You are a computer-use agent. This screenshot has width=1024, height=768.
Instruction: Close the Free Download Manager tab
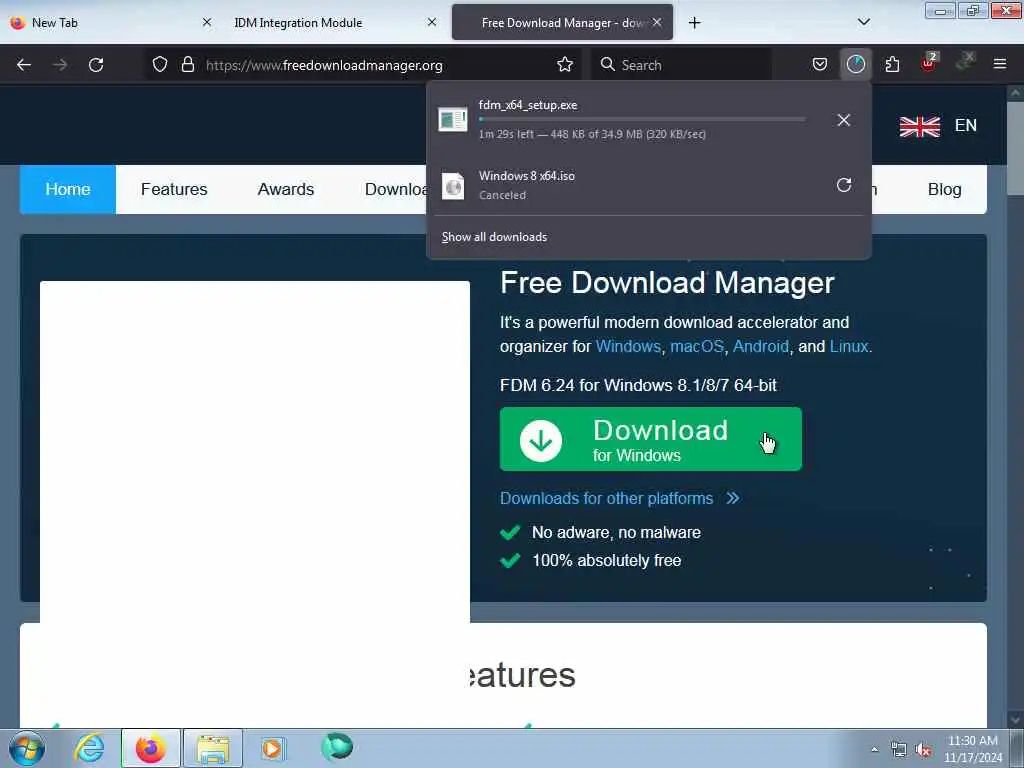point(657,22)
